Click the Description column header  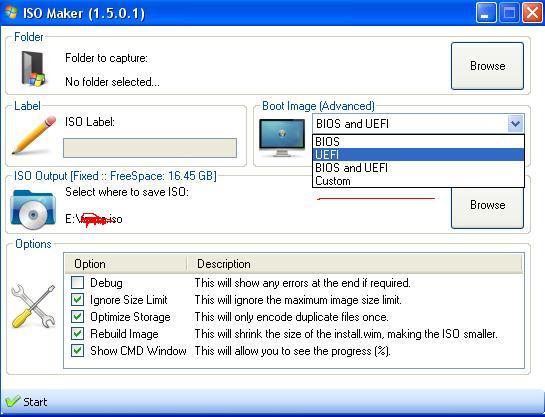(x=355, y=264)
